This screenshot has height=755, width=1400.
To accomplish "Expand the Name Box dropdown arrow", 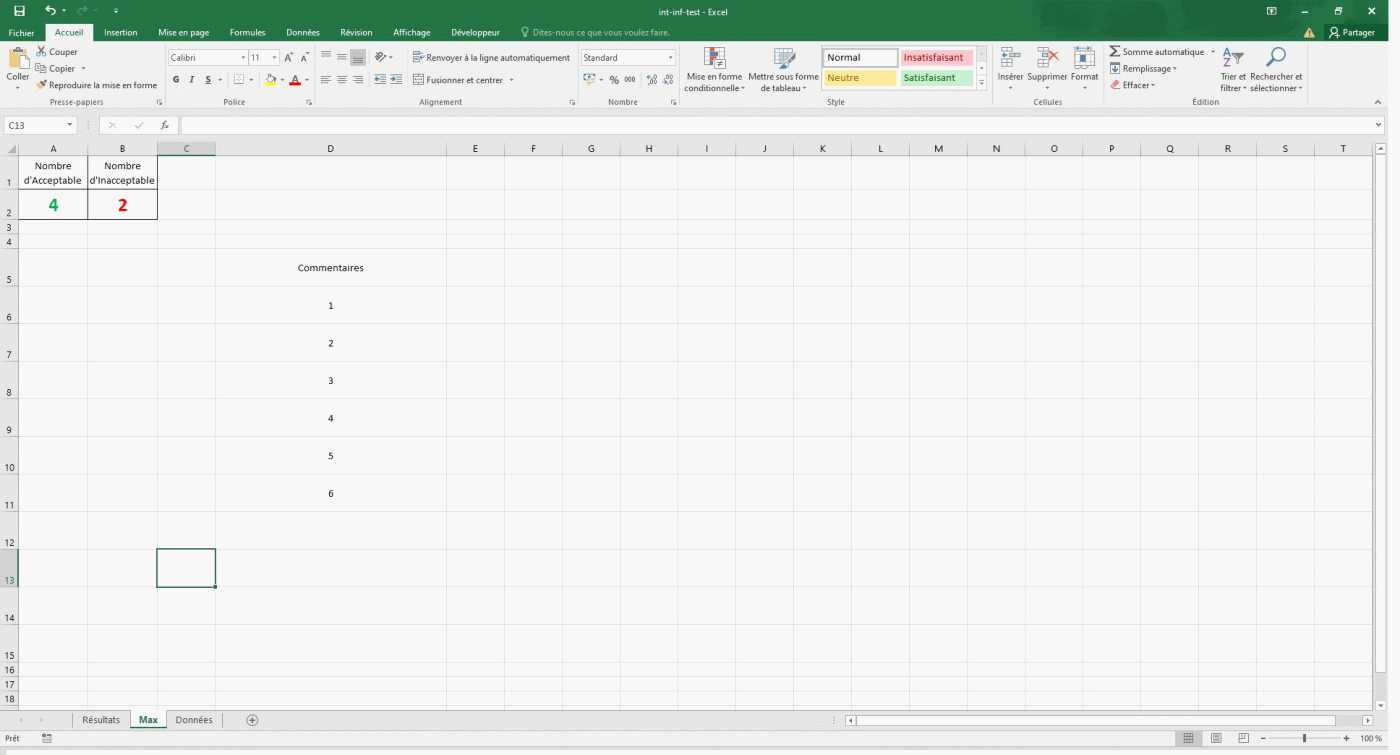I will pyautogui.click(x=70, y=126).
